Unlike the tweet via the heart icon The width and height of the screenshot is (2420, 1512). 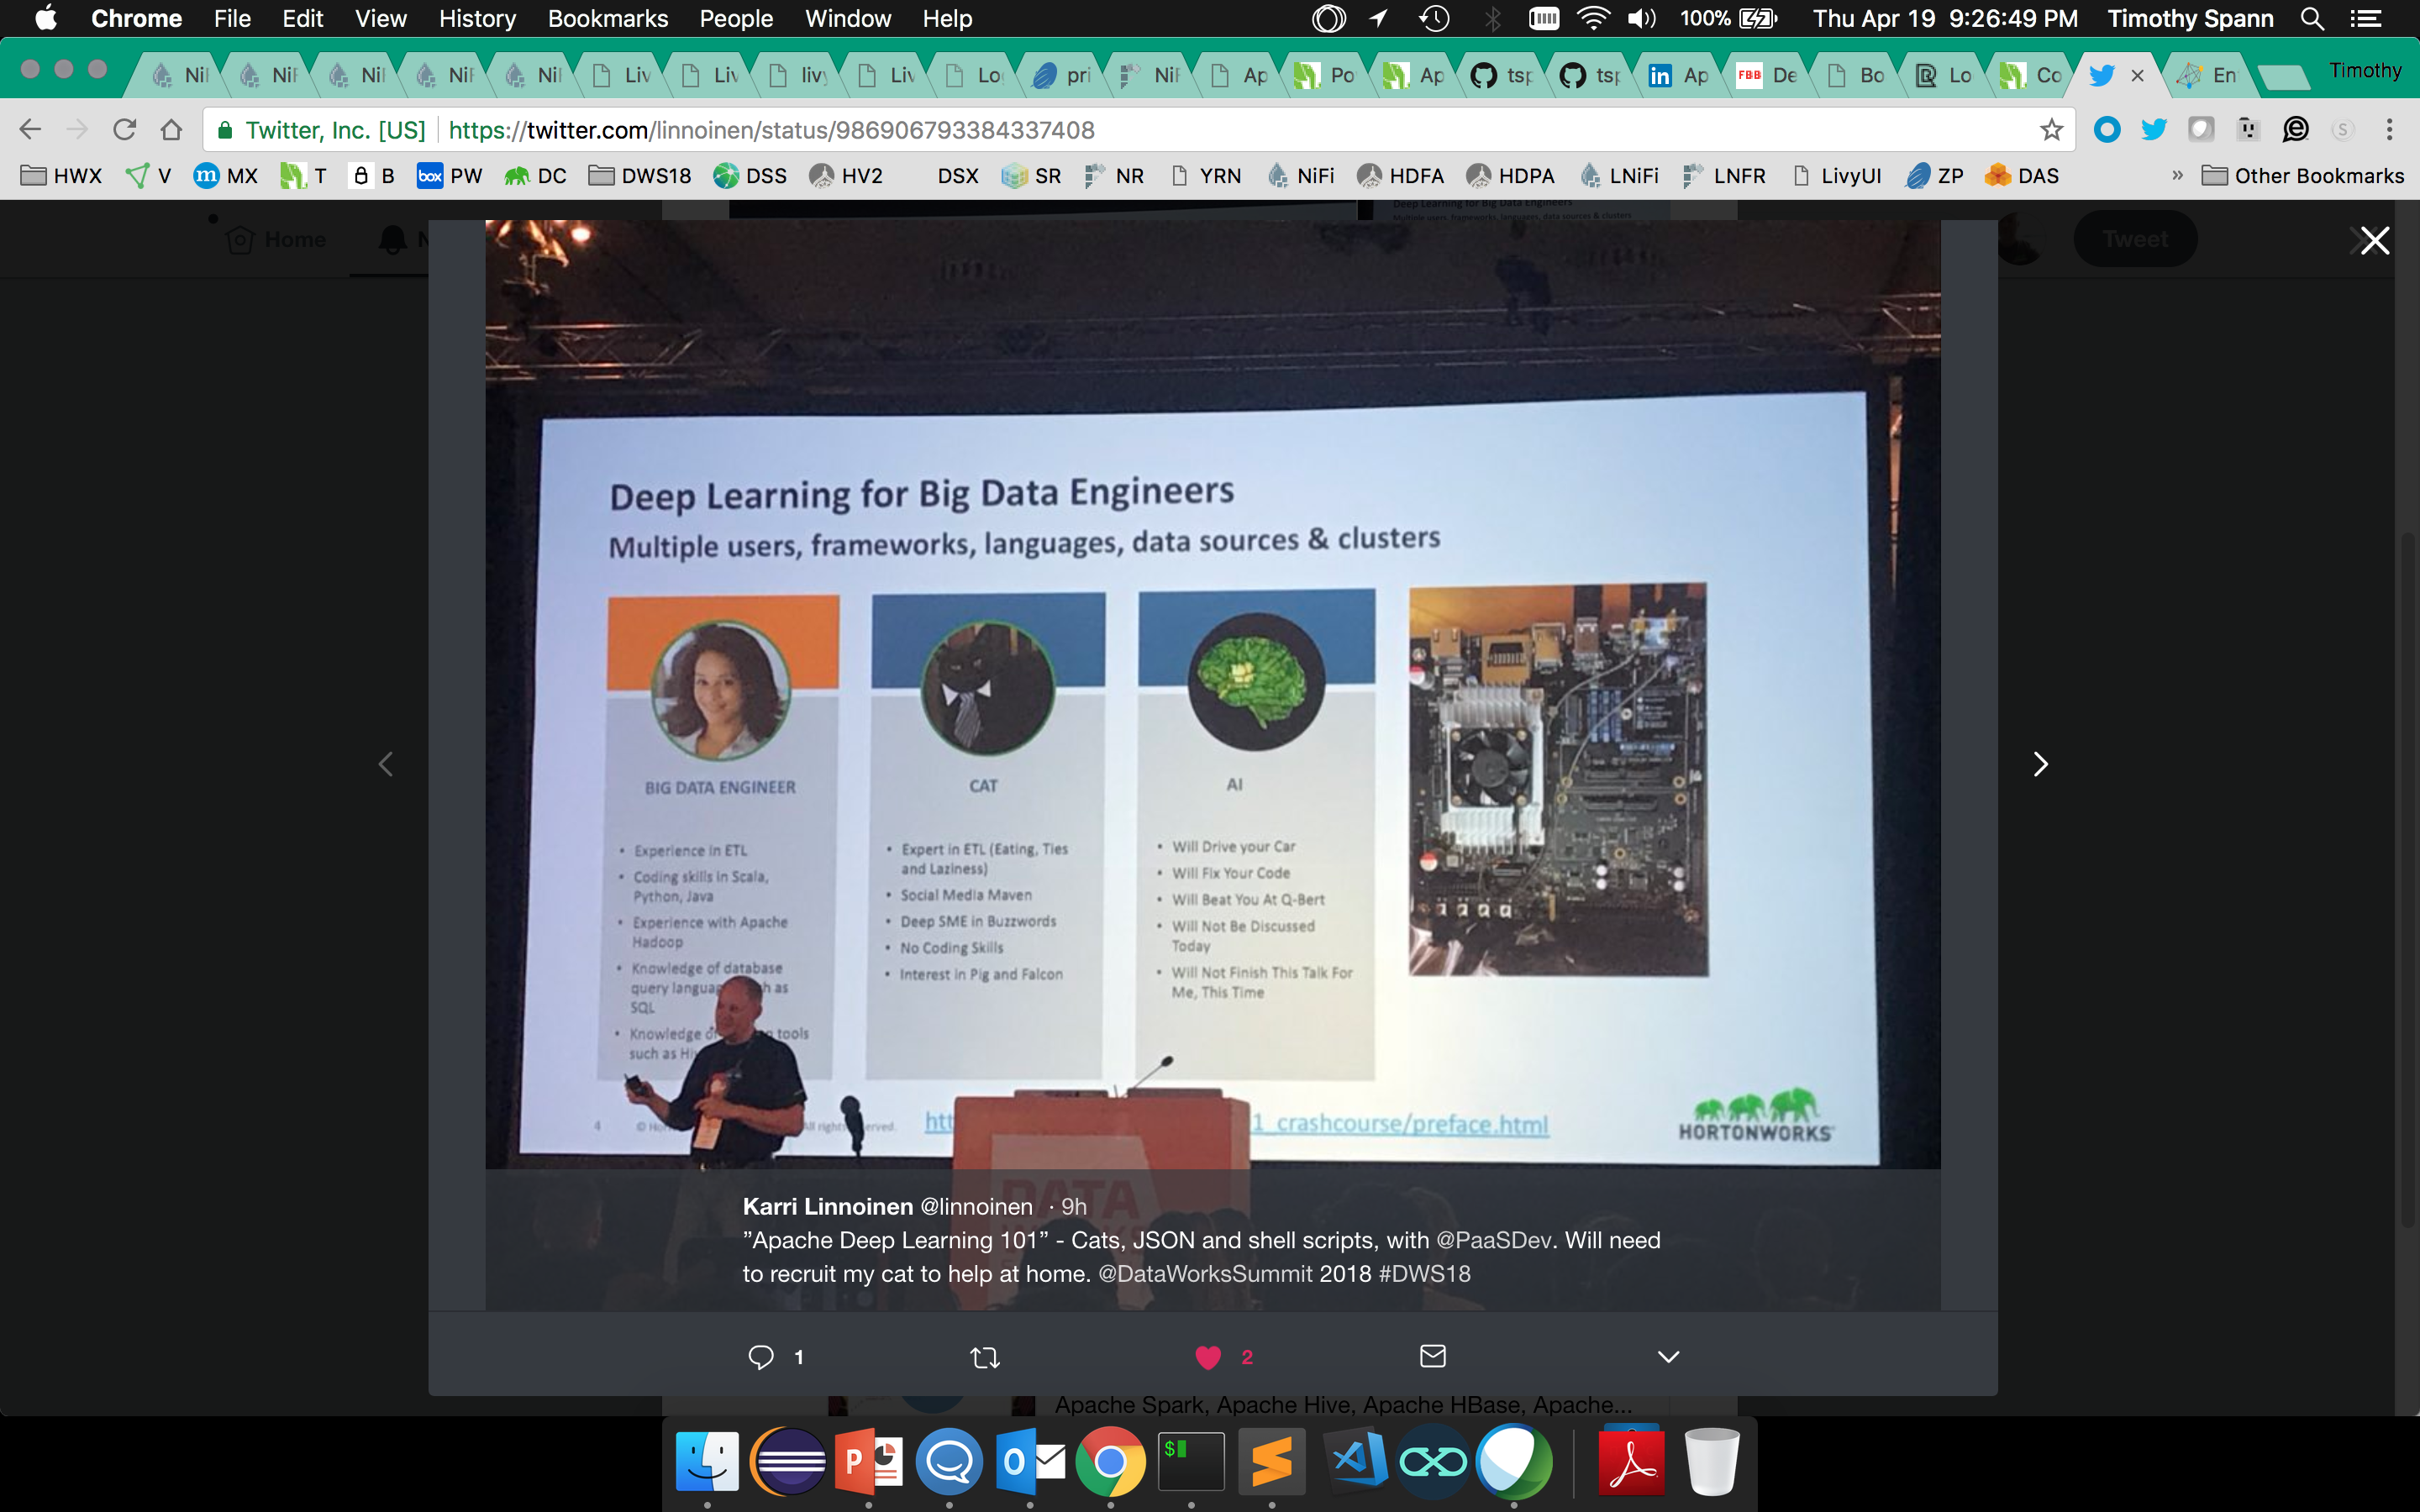1208,1357
